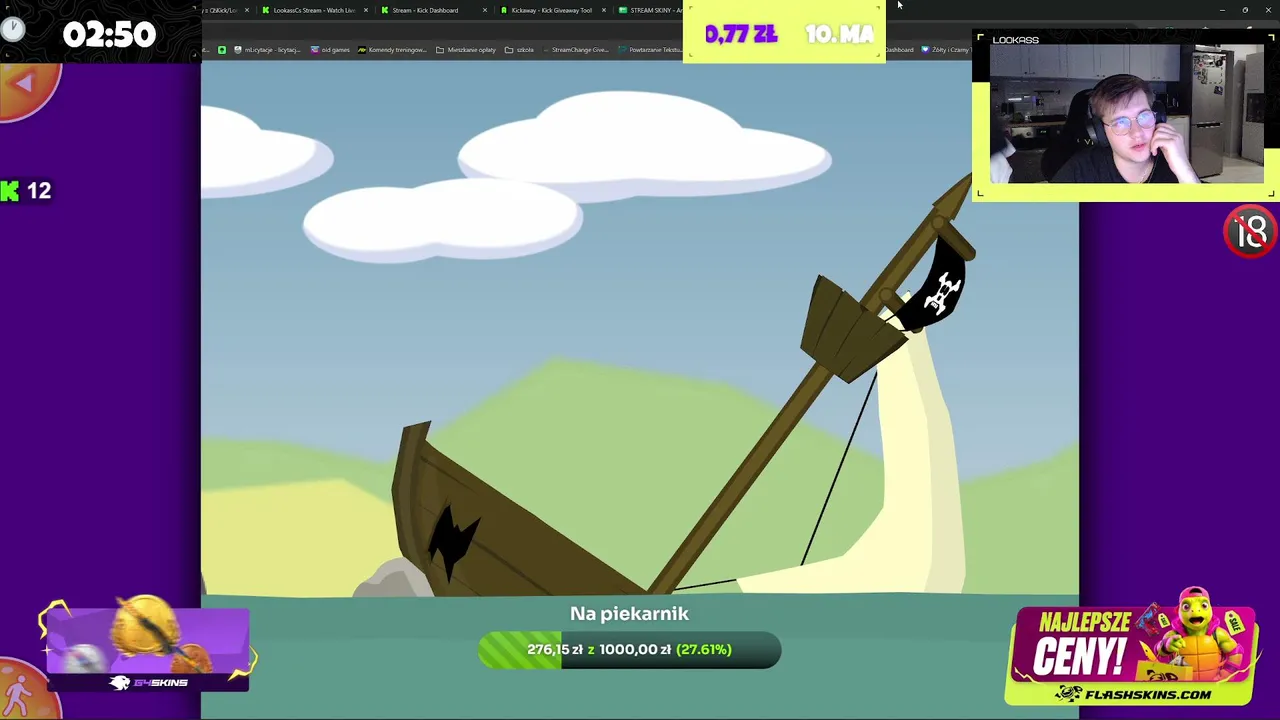Click the Kick favicon on the LookassCs tab
Viewport: 1280px width, 720px height.
[265, 10]
